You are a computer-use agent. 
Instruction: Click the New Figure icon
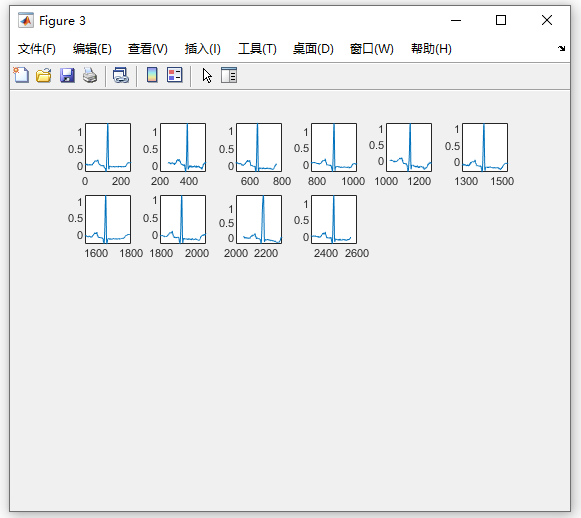pos(21,75)
